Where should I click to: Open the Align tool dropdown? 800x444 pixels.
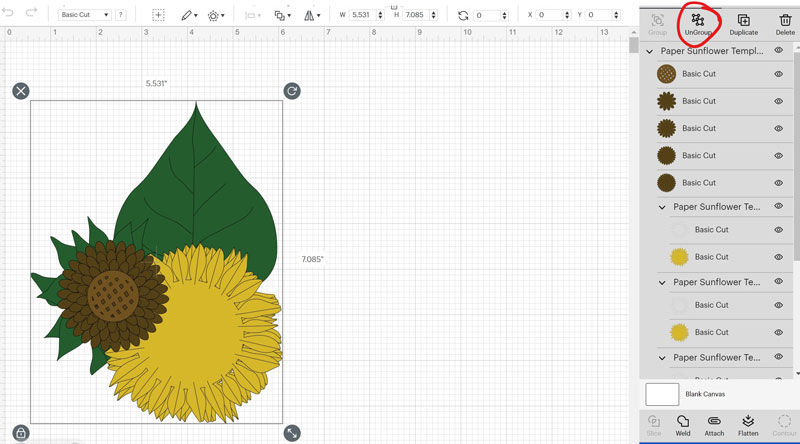pos(253,15)
